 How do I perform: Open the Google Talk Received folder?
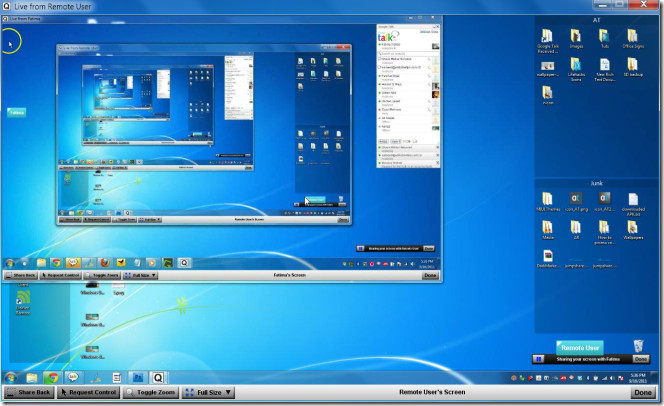(x=548, y=41)
